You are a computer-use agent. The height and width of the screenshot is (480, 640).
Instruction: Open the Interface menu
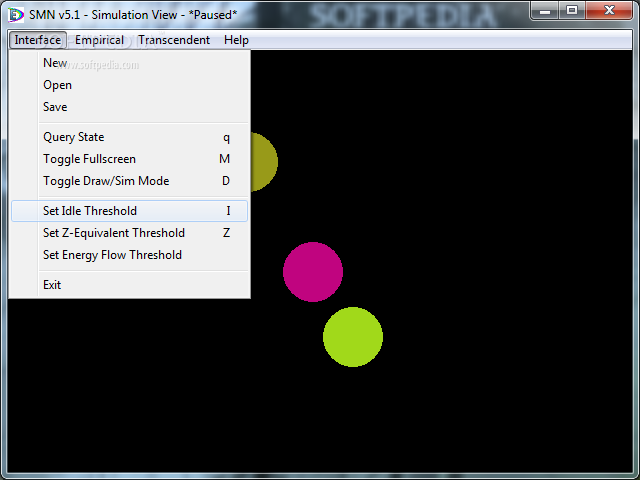(x=38, y=40)
